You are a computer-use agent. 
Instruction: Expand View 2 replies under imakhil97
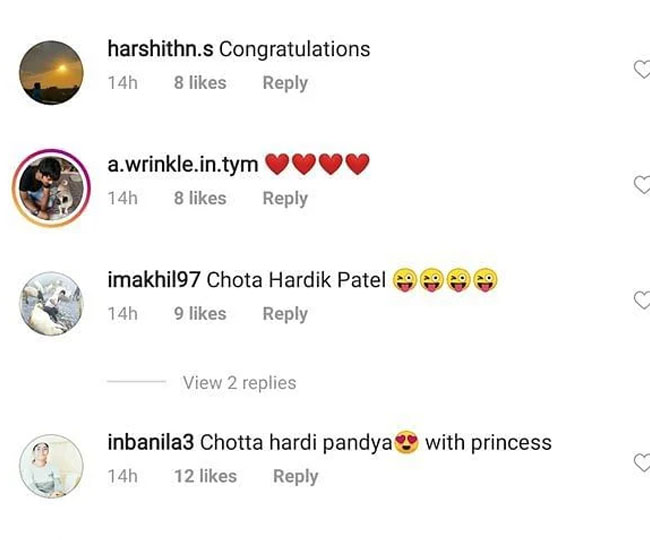pyautogui.click(x=240, y=383)
